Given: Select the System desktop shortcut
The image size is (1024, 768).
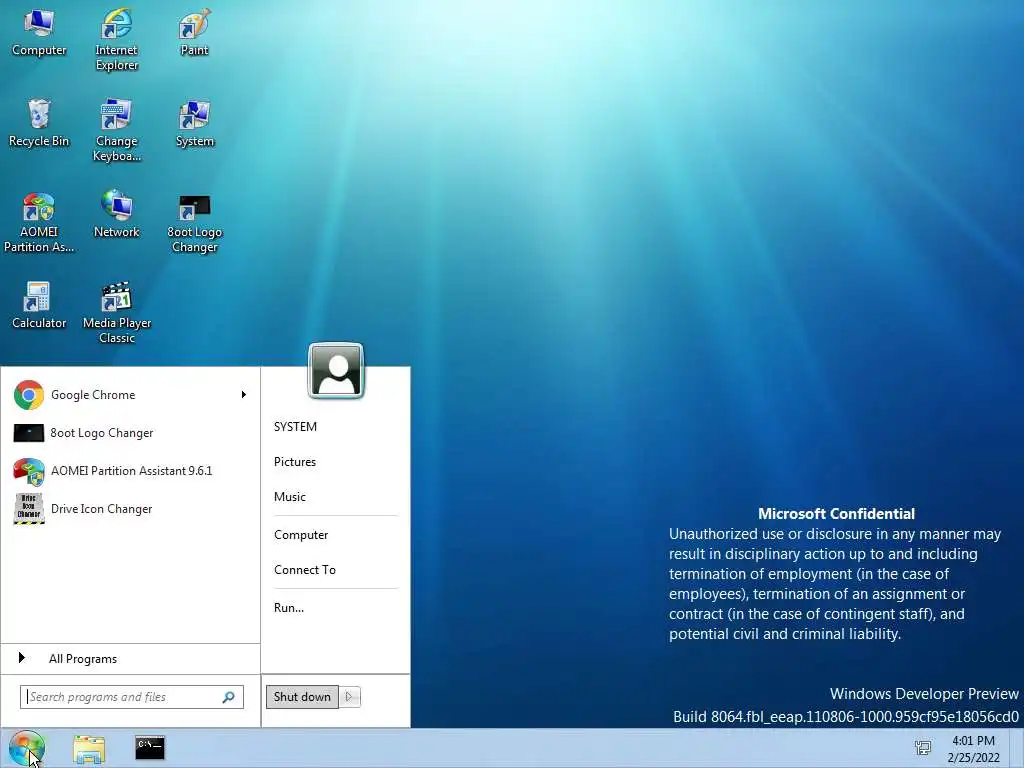Looking at the screenshot, I should [x=194, y=123].
